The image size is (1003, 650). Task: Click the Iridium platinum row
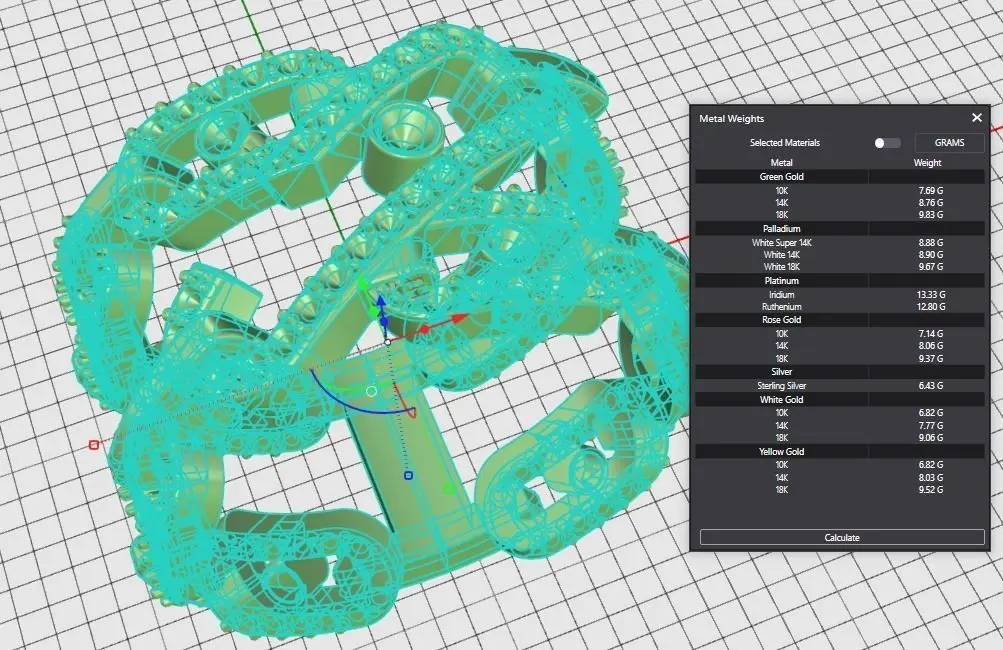tap(840, 294)
